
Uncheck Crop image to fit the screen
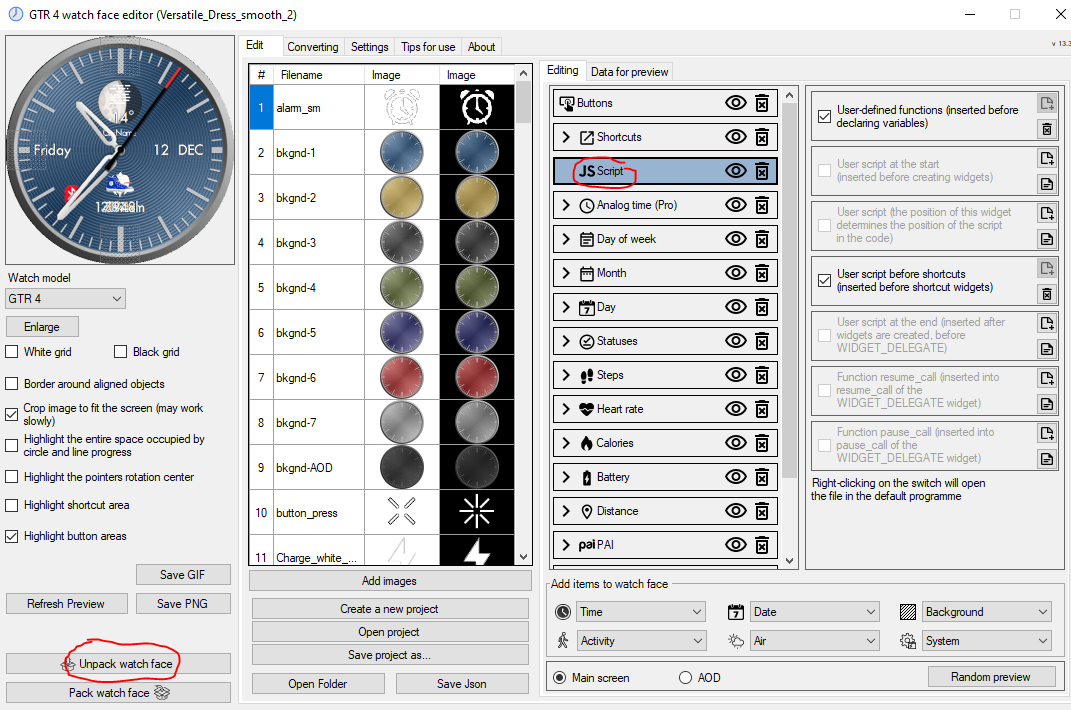[12, 415]
